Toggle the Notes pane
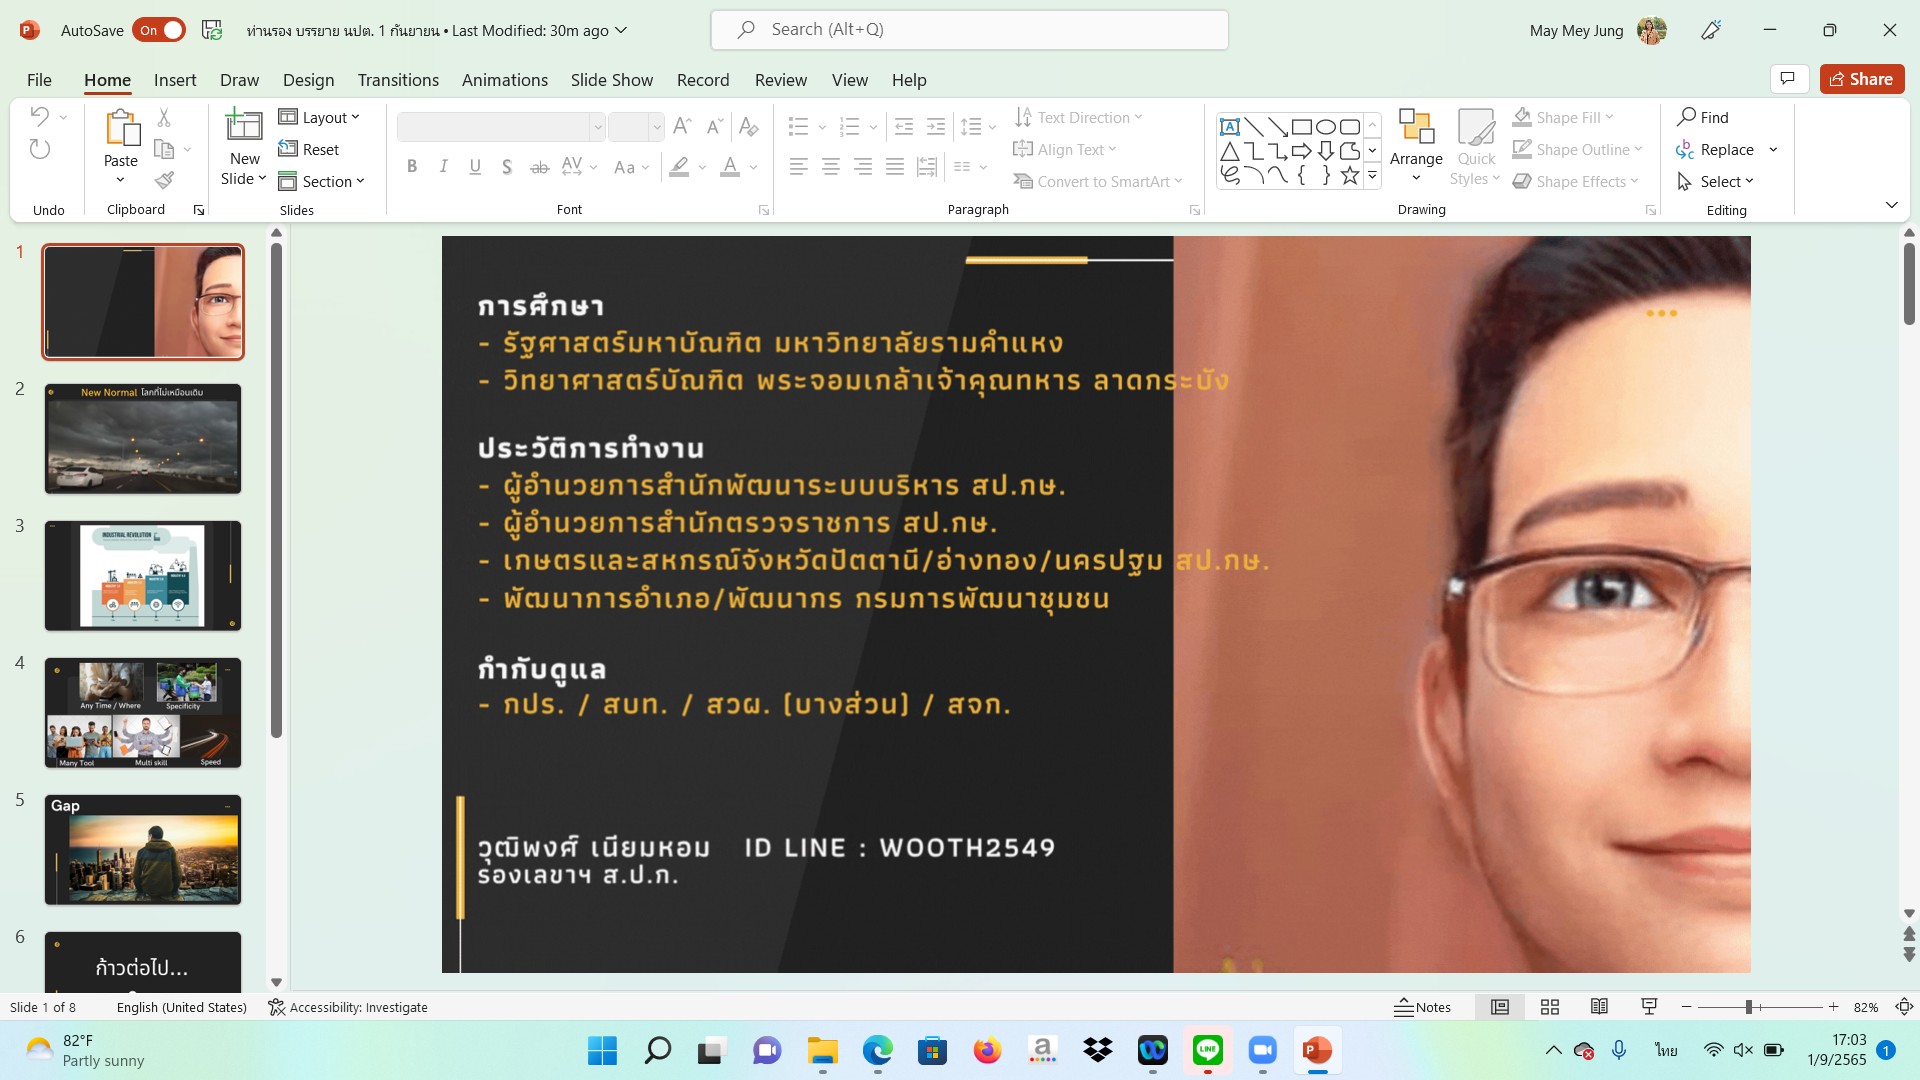Image resolution: width=1920 pixels, height=1080 pixels. point(1422,1007)
